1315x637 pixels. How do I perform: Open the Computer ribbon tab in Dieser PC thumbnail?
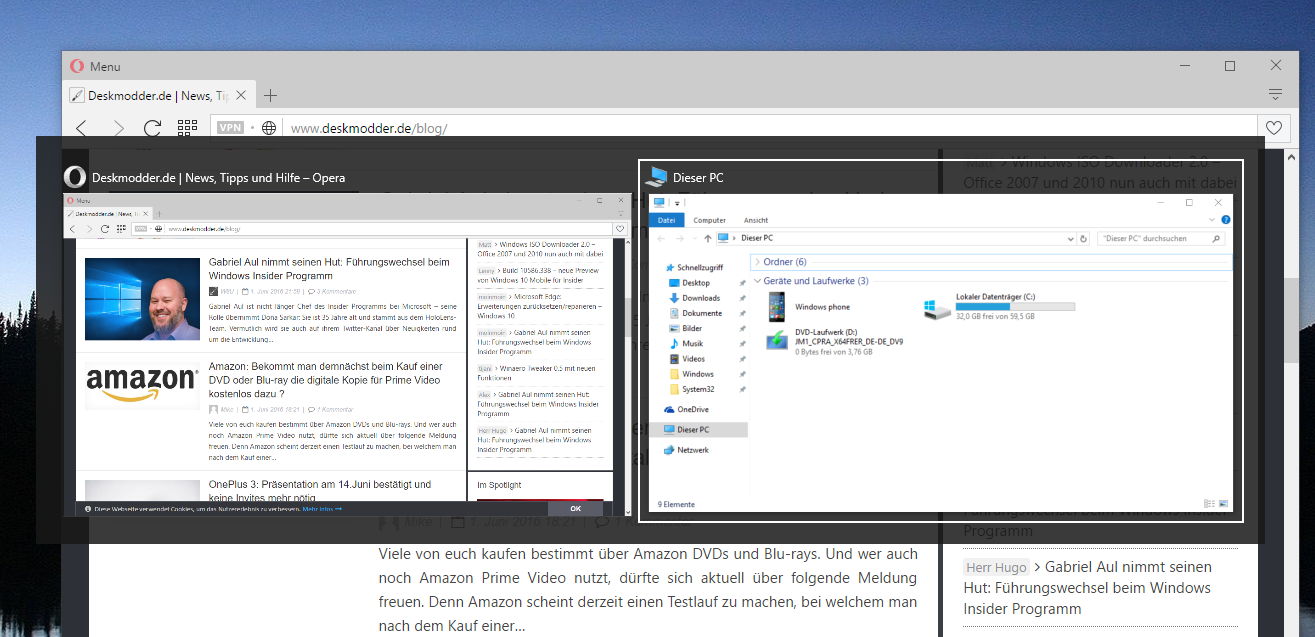[x=710, y=220]
